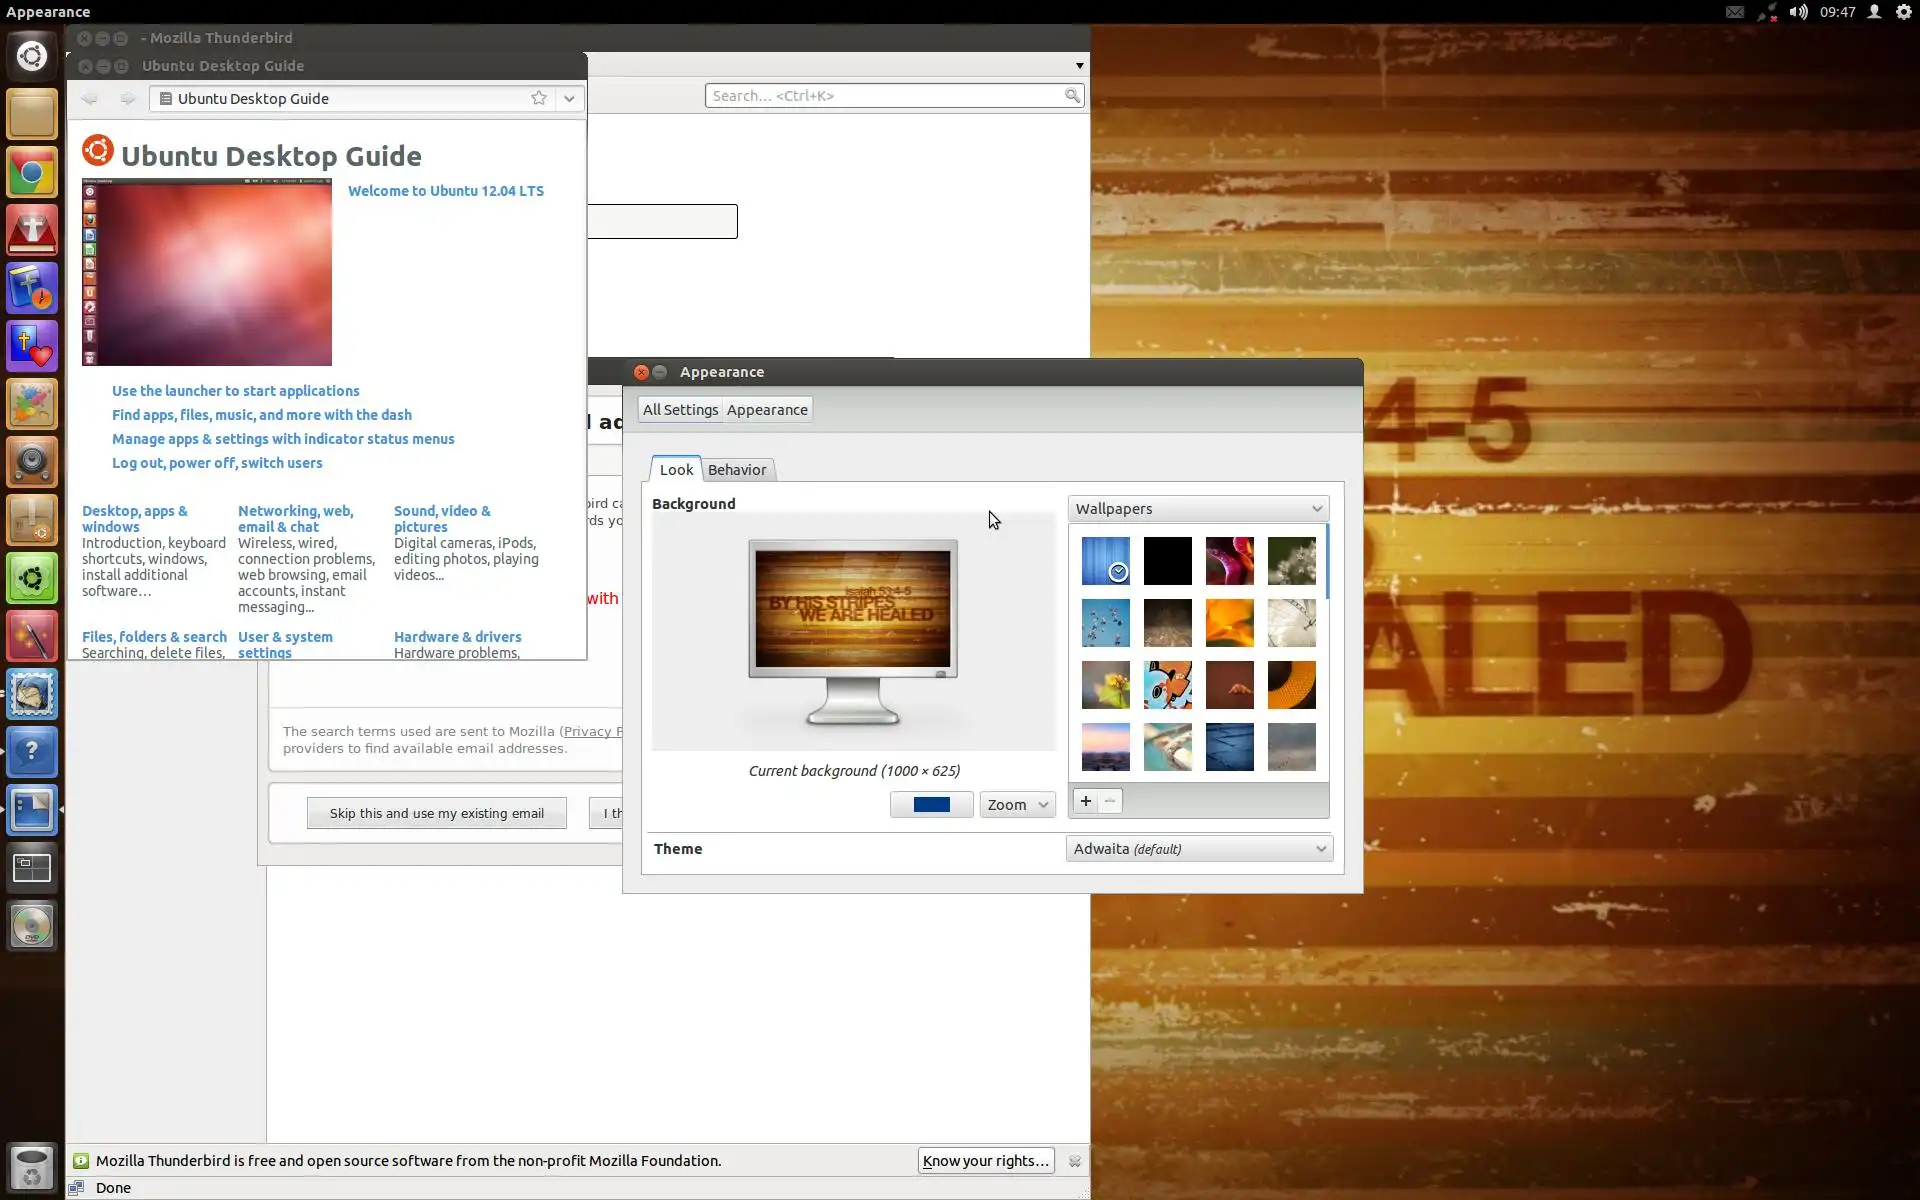Viewport: 1920px width, 1200px height.
Task: Open the Ubuntu Dash home button
Action: (32, 56)
